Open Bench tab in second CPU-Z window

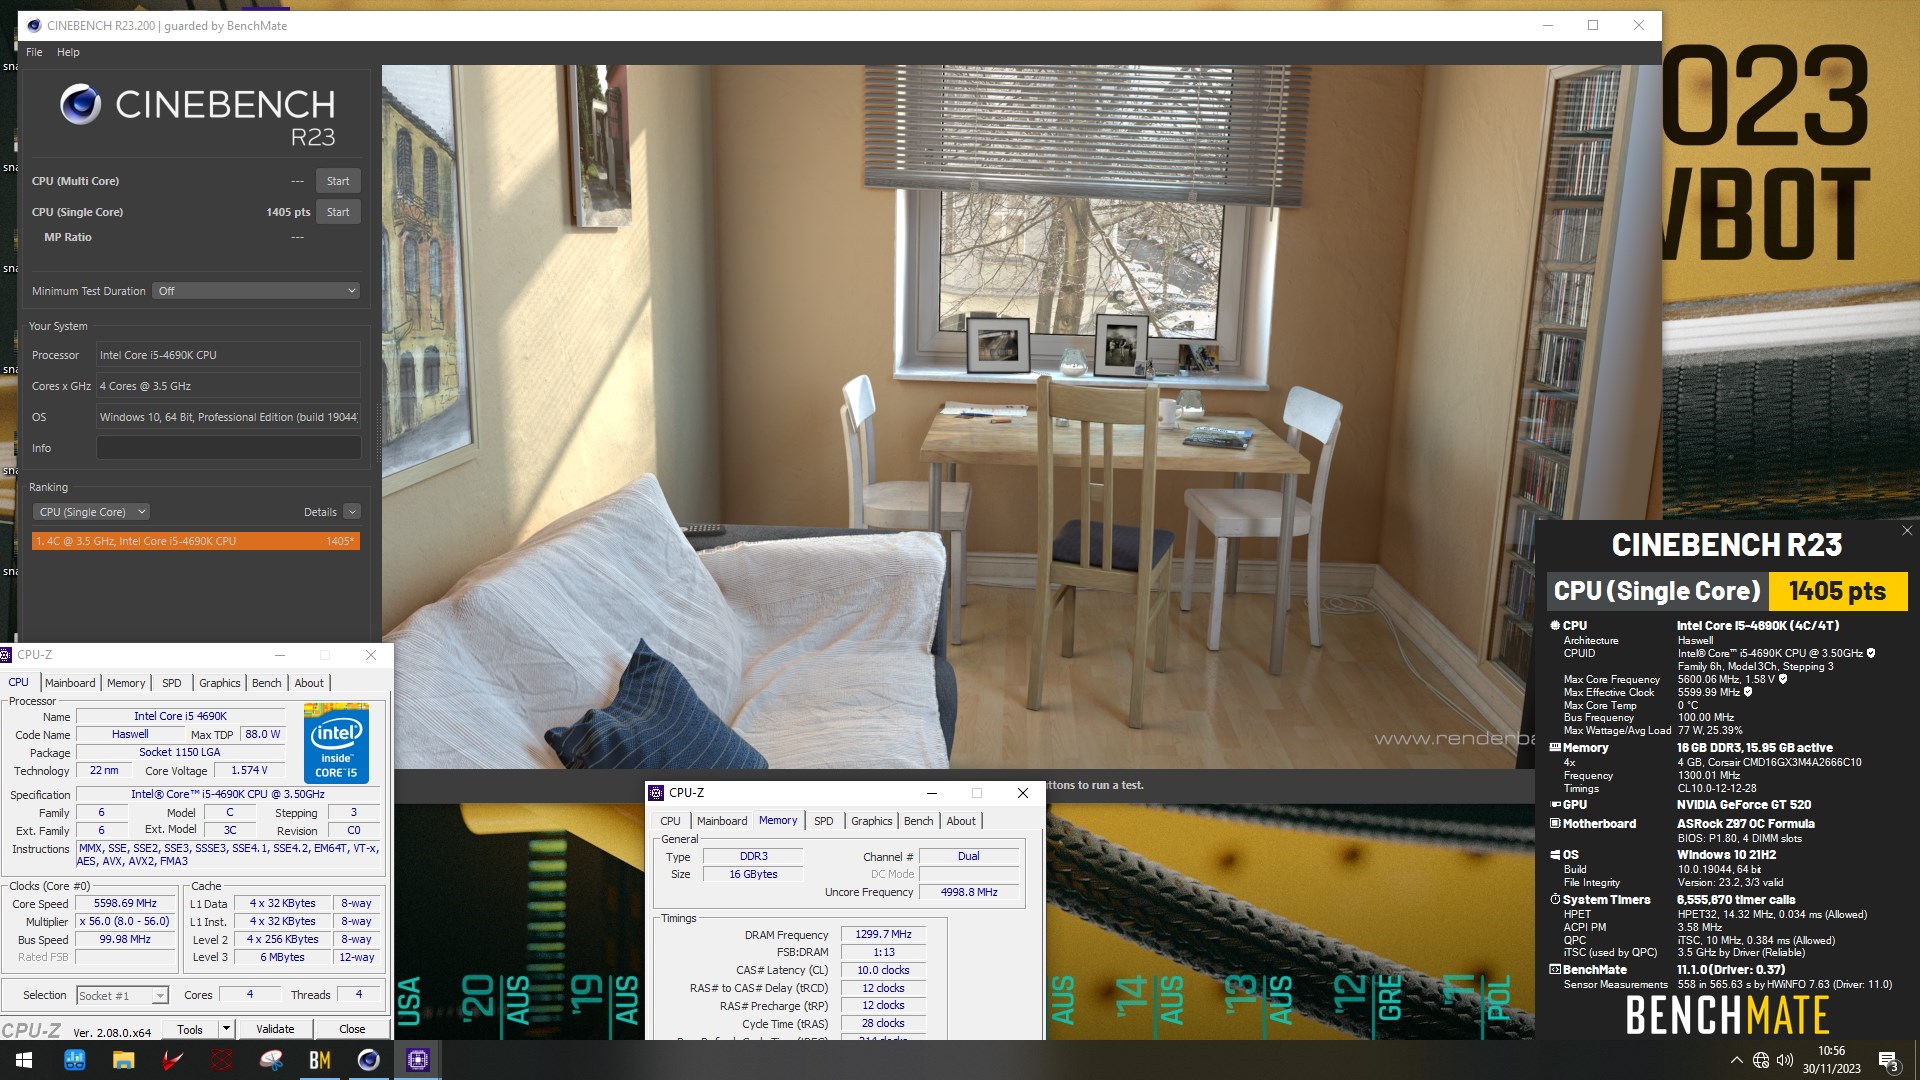tap(918, 821)
